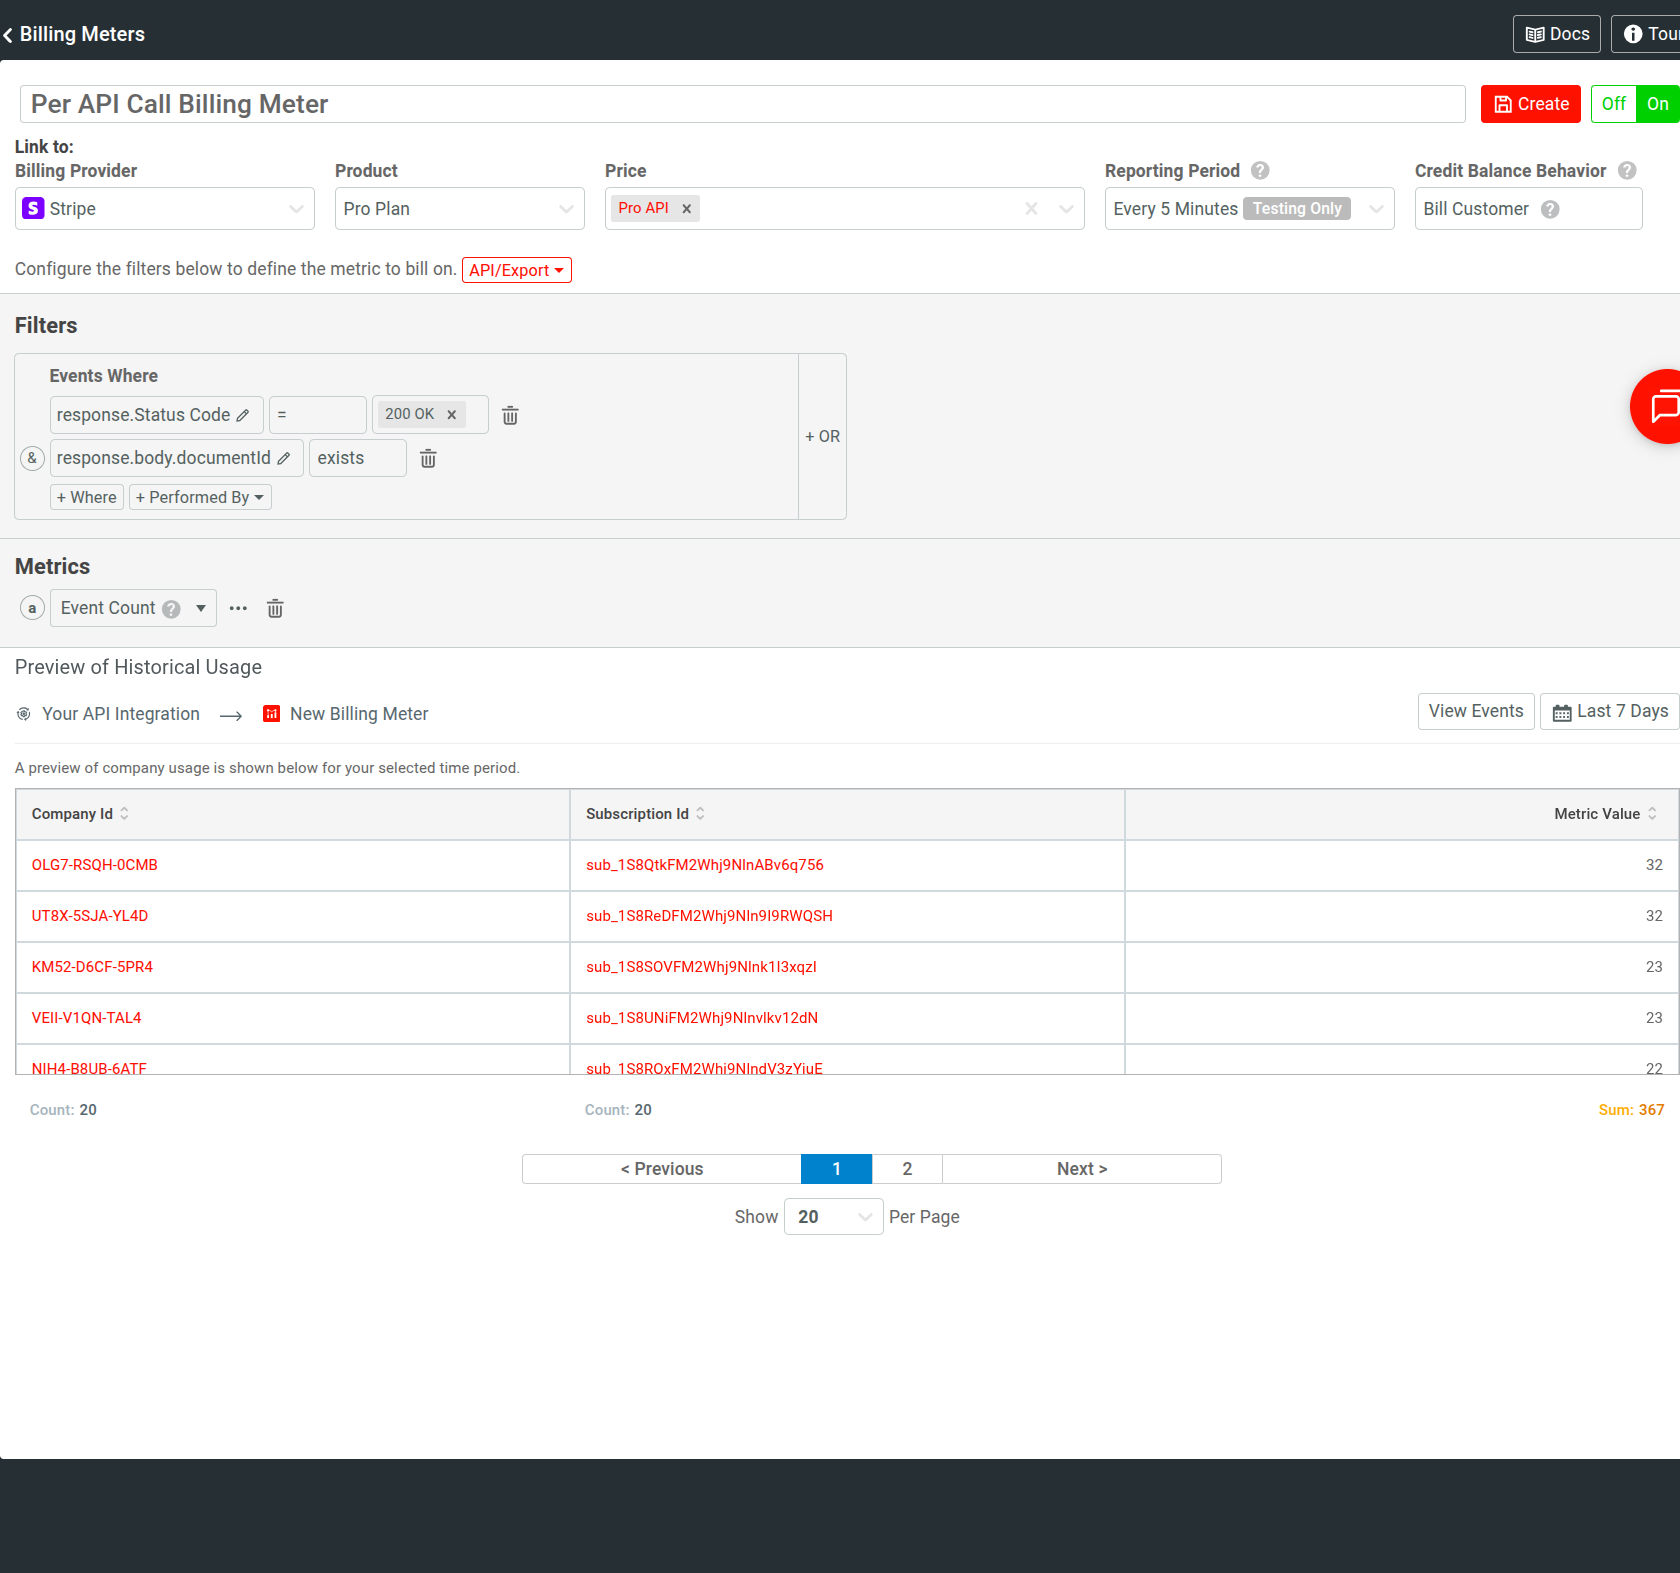Start the product Tour
This screenshot has height=1573, width=1680.
(1651, 33)
